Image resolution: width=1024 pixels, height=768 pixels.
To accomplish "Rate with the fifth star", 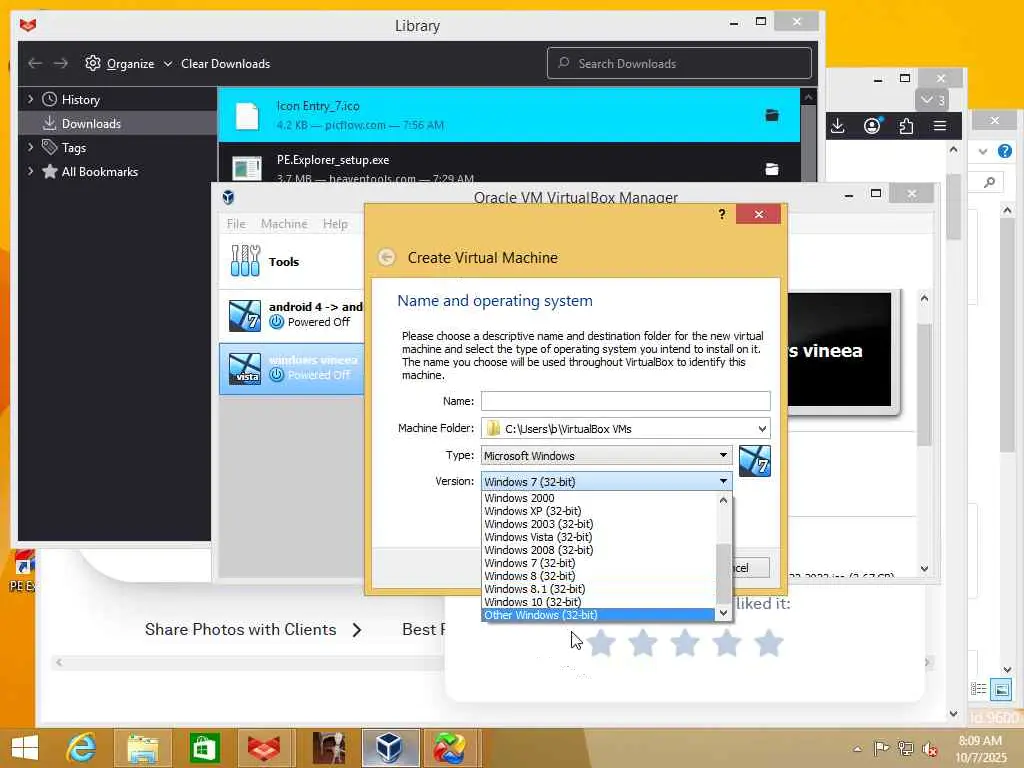I will 769,643.
